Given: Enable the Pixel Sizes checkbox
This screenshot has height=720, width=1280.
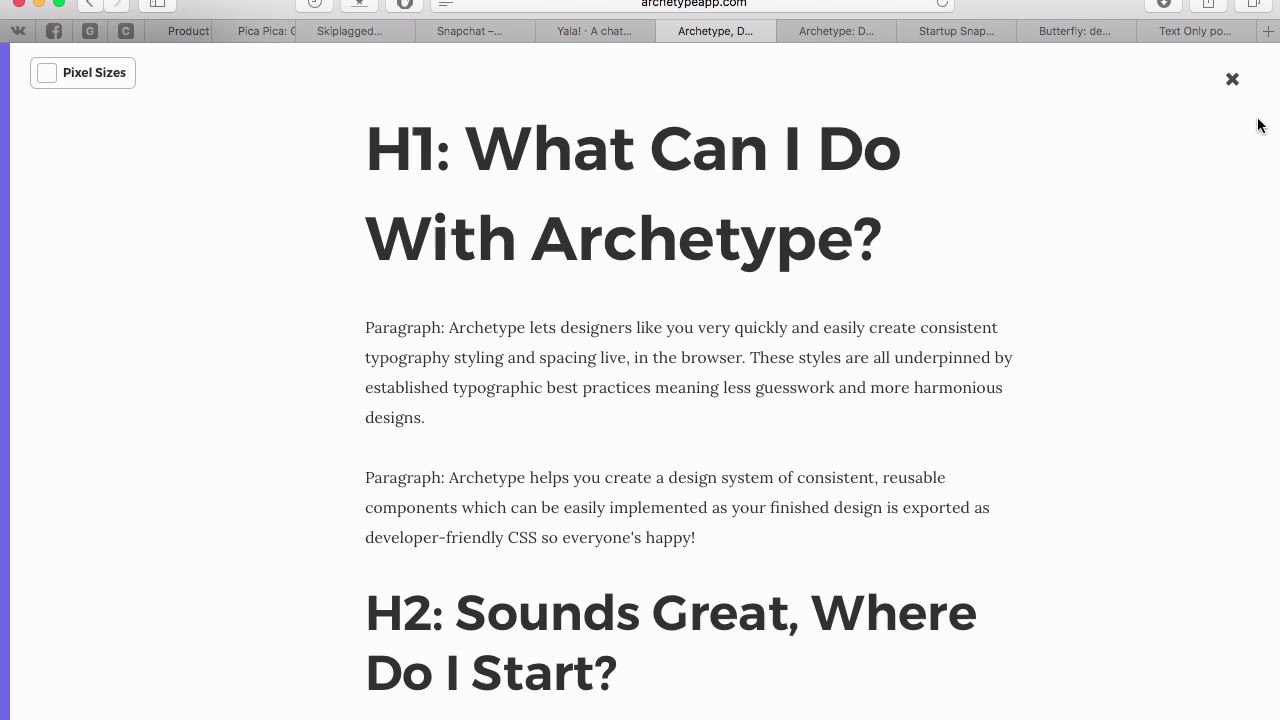Looking at the screenshot, I should coord(47,73).
